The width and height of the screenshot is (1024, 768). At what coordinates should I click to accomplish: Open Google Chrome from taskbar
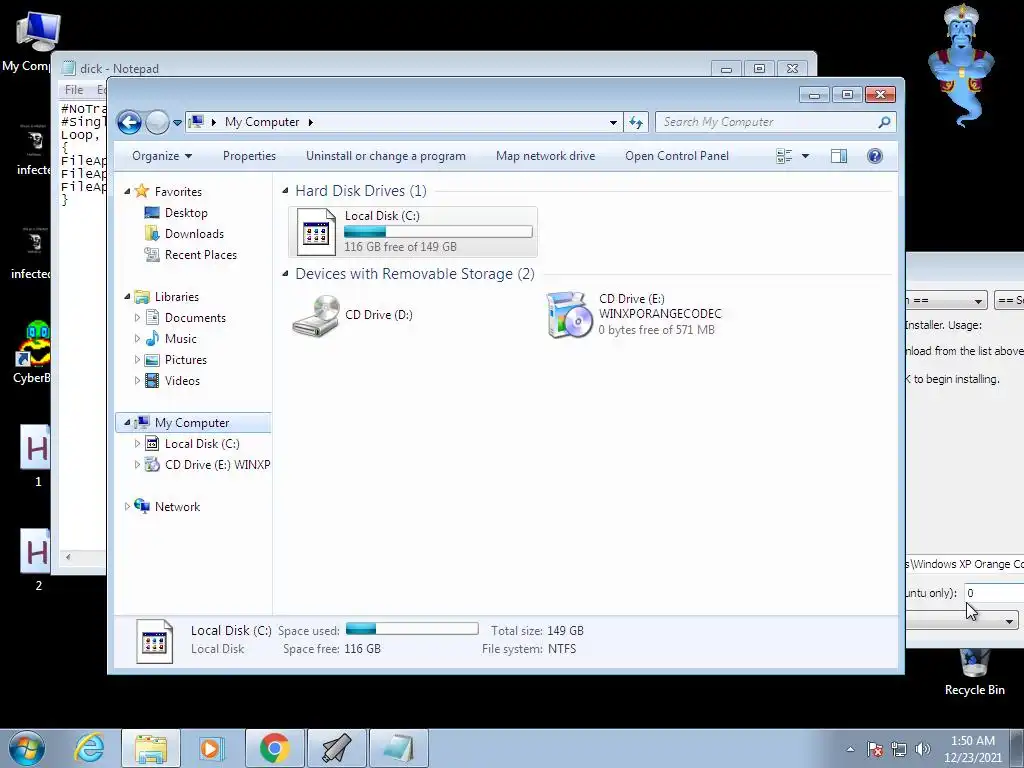point(274,748)
